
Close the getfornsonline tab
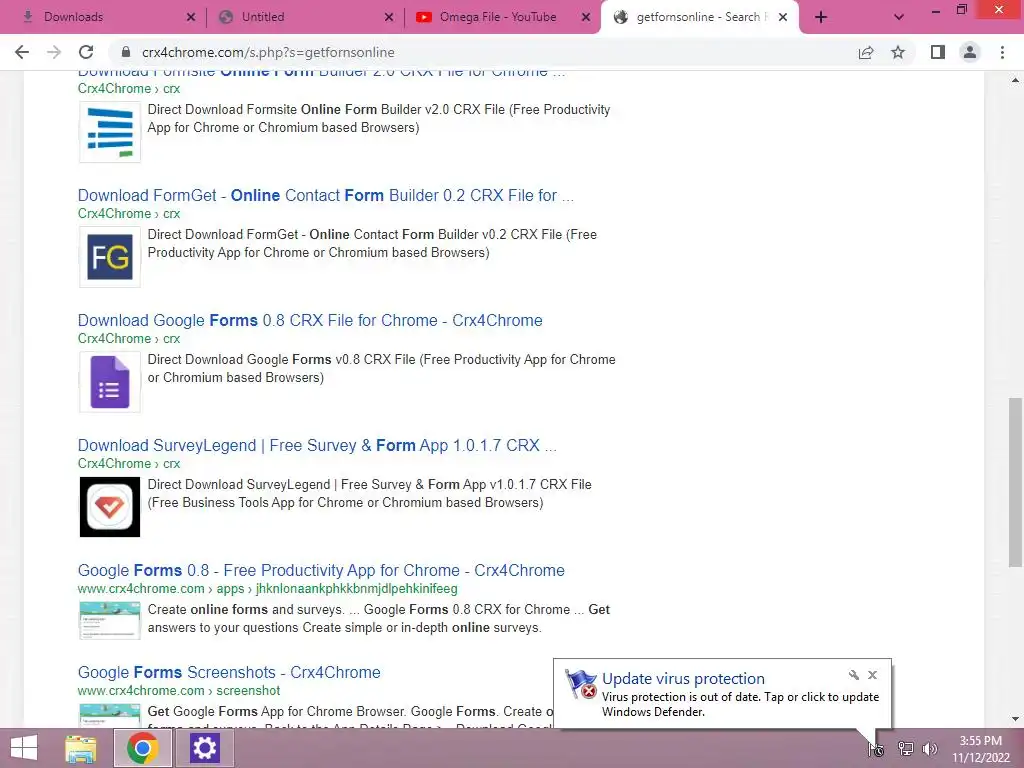782,17
